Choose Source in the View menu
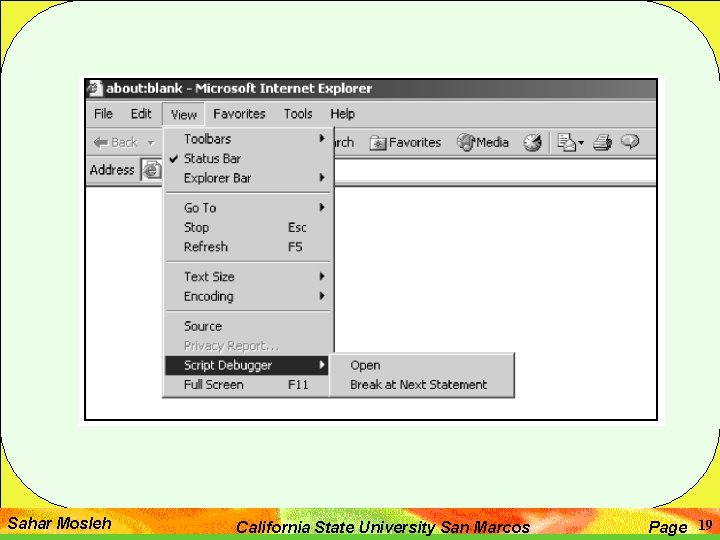 tap(248, 326)
